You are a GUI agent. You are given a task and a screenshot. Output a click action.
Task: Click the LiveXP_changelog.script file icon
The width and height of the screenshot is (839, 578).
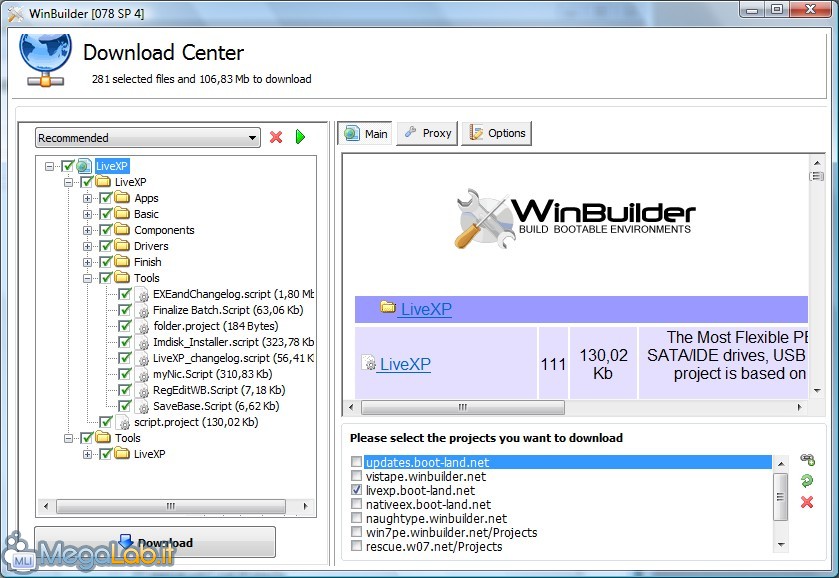[142, 359]
